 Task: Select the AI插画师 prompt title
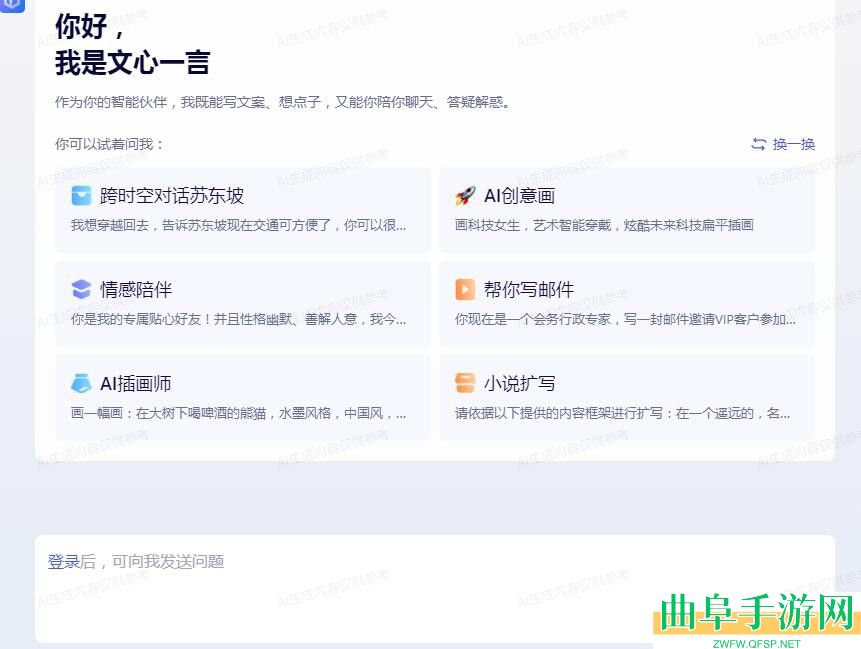click(x=136, y=383)
